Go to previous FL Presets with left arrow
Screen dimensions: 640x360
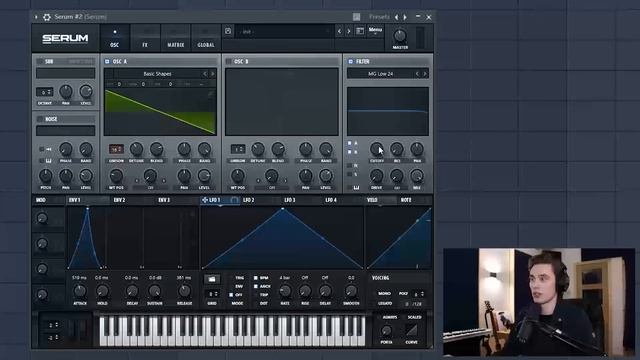tap(396, 17)
